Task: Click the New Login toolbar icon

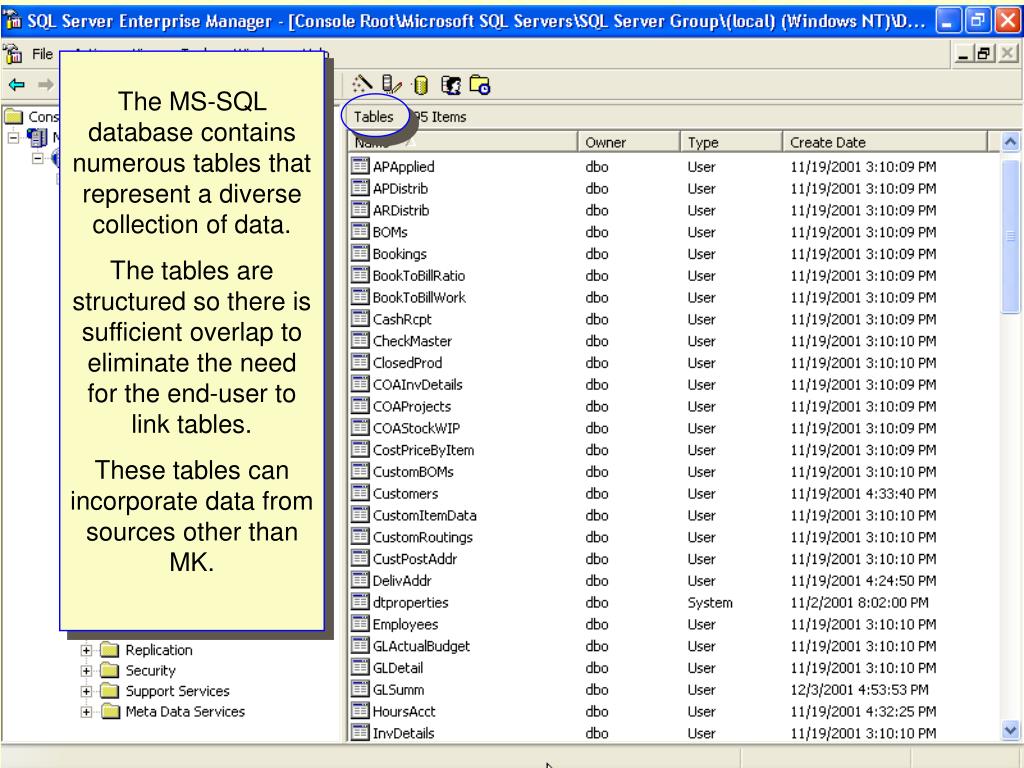Action: coord(451,85)
